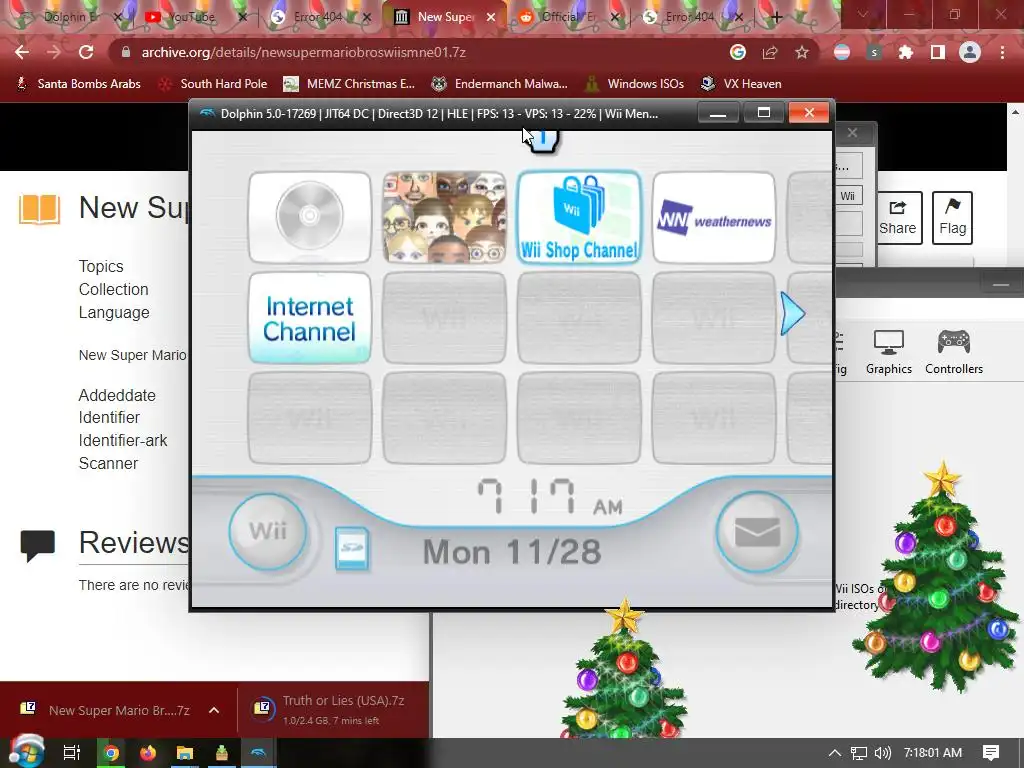Open Chrome extensions puzzle icon
The height and width of the screenshot is (768, 1024).
point(906,52)
